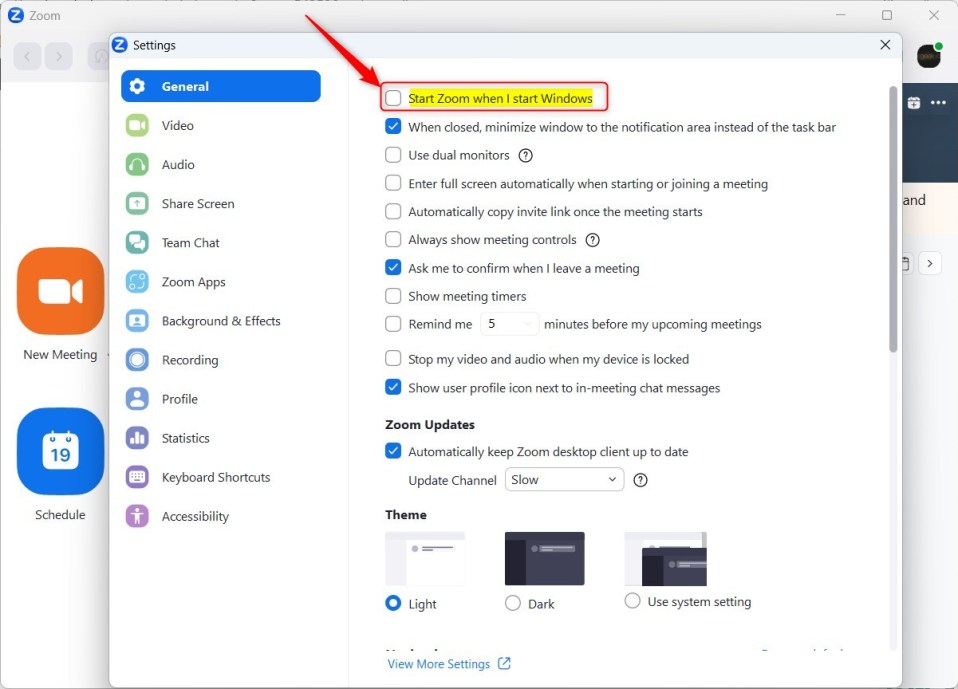Click the Keyboard Shortcuts keyboard icon
Image resolution: width=958 pixels, height=689 pixels.
137,478
